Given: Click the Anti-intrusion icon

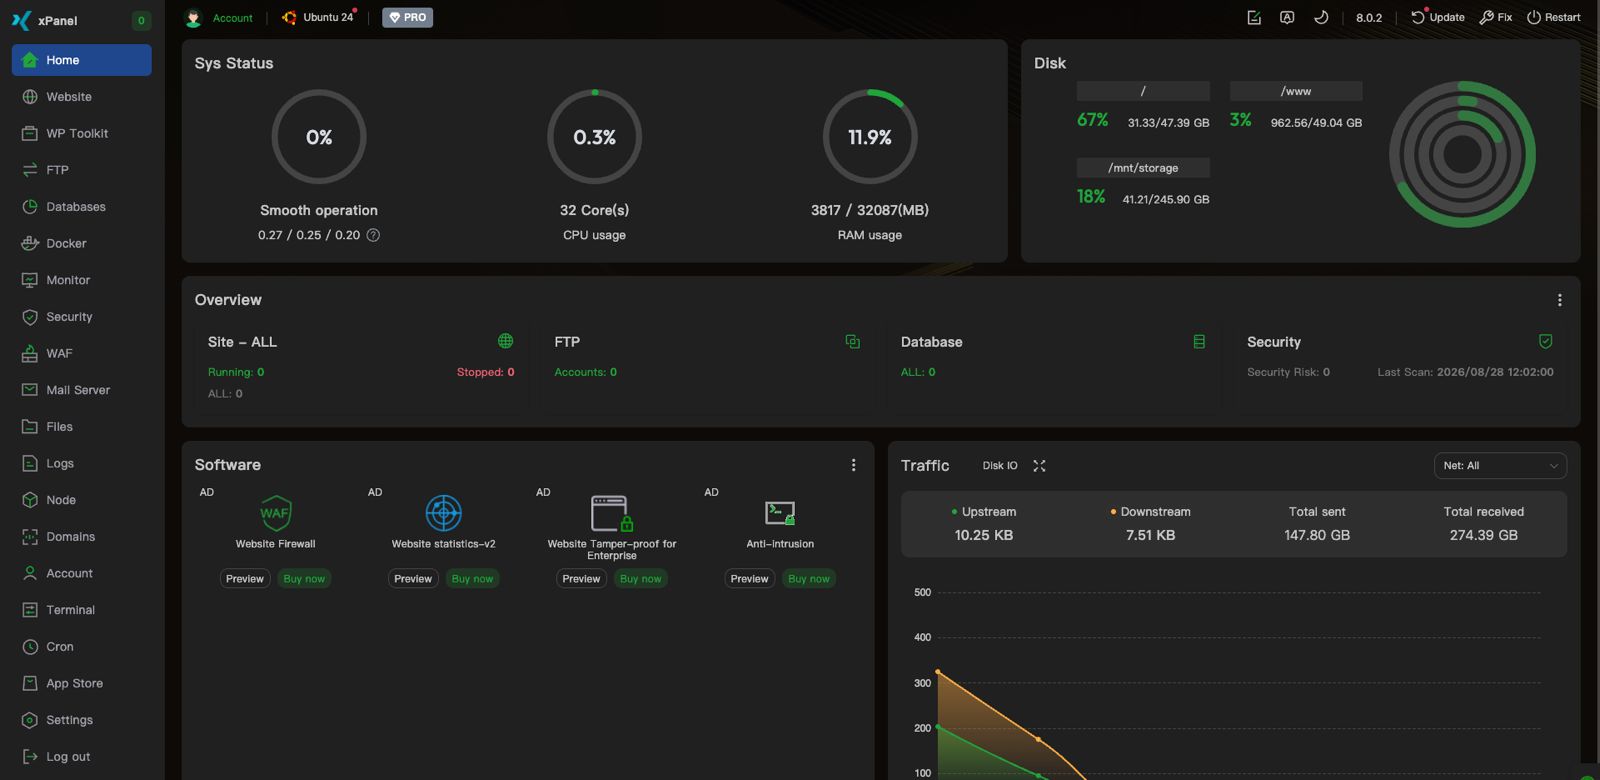Looking at the screenshot, I should pyautogui.click(x=780, y=513).
